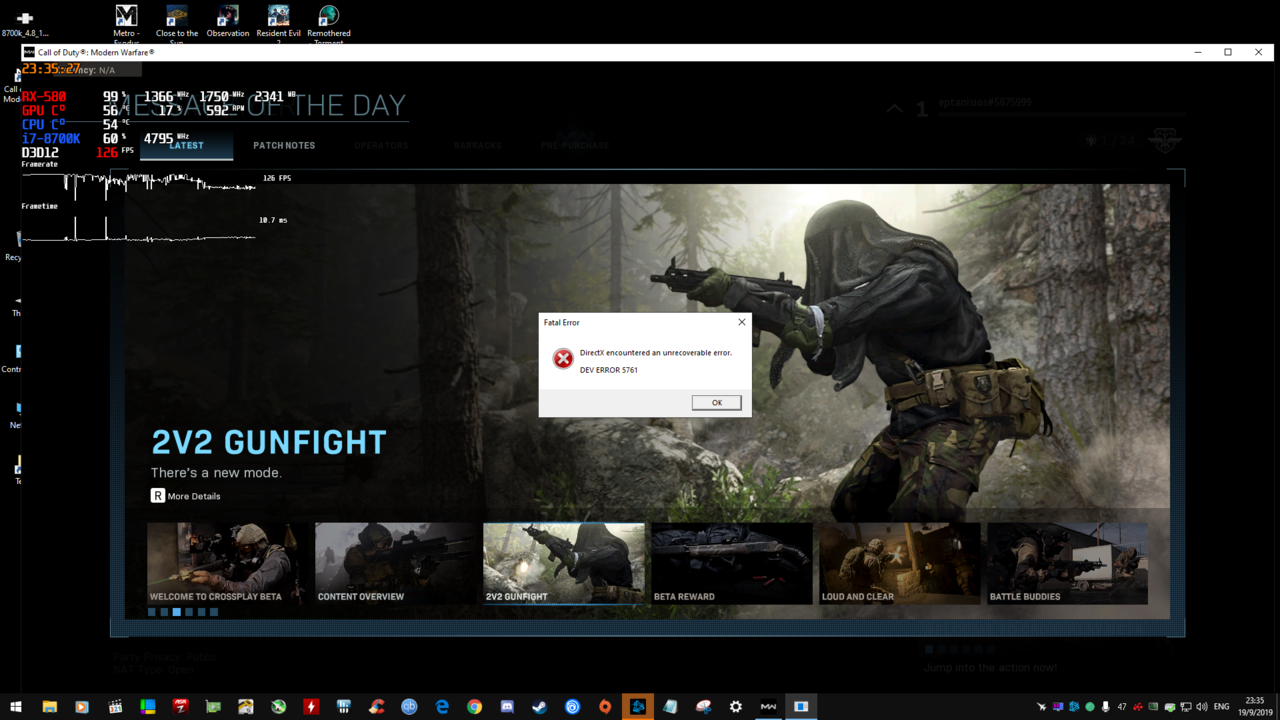
Task: Open the red Z ASRock taskbar icon
Action: [x=180, y=706]
